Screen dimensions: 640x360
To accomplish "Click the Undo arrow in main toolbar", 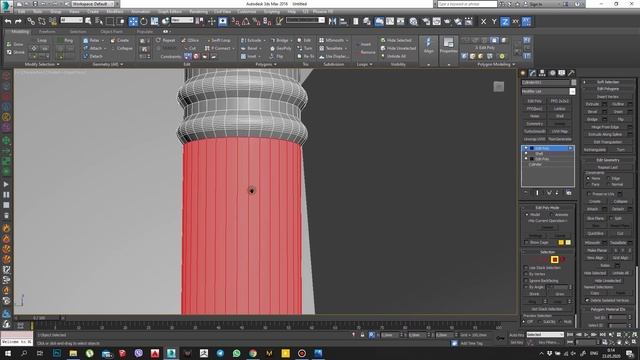I will click(8, 21).
